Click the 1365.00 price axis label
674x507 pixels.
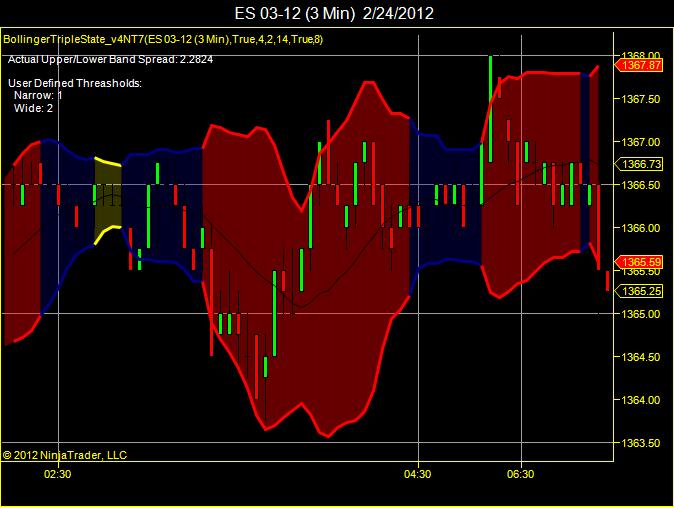point(641,314)
